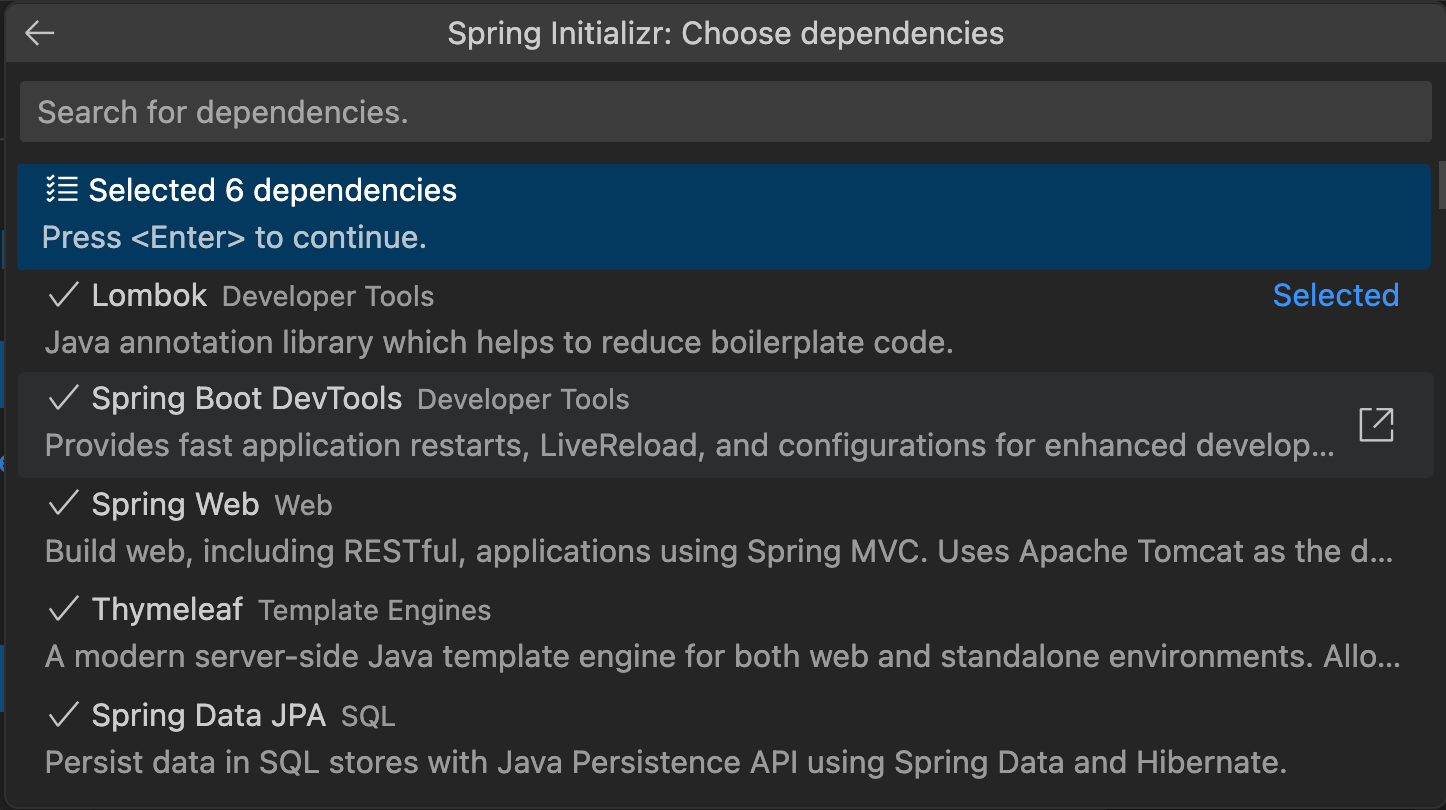Screen dimensions: 1446x810
Task: Deselect the Lombok dependency
Action: point(724,320)
